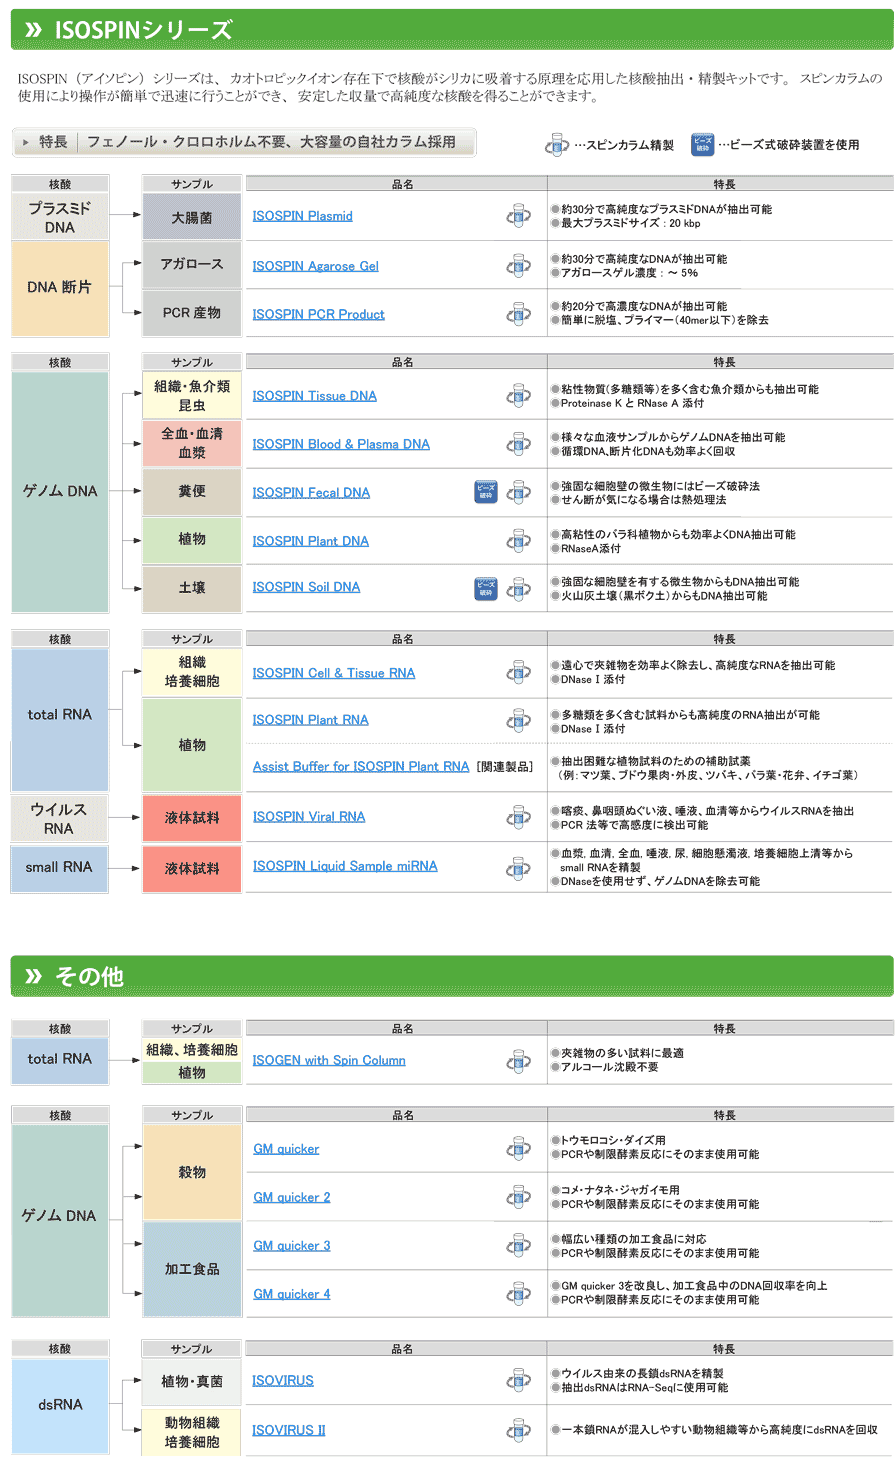Click the dsRNA category cell
The height and width of the screenshot is (1460, 896).
point(60,1405)
